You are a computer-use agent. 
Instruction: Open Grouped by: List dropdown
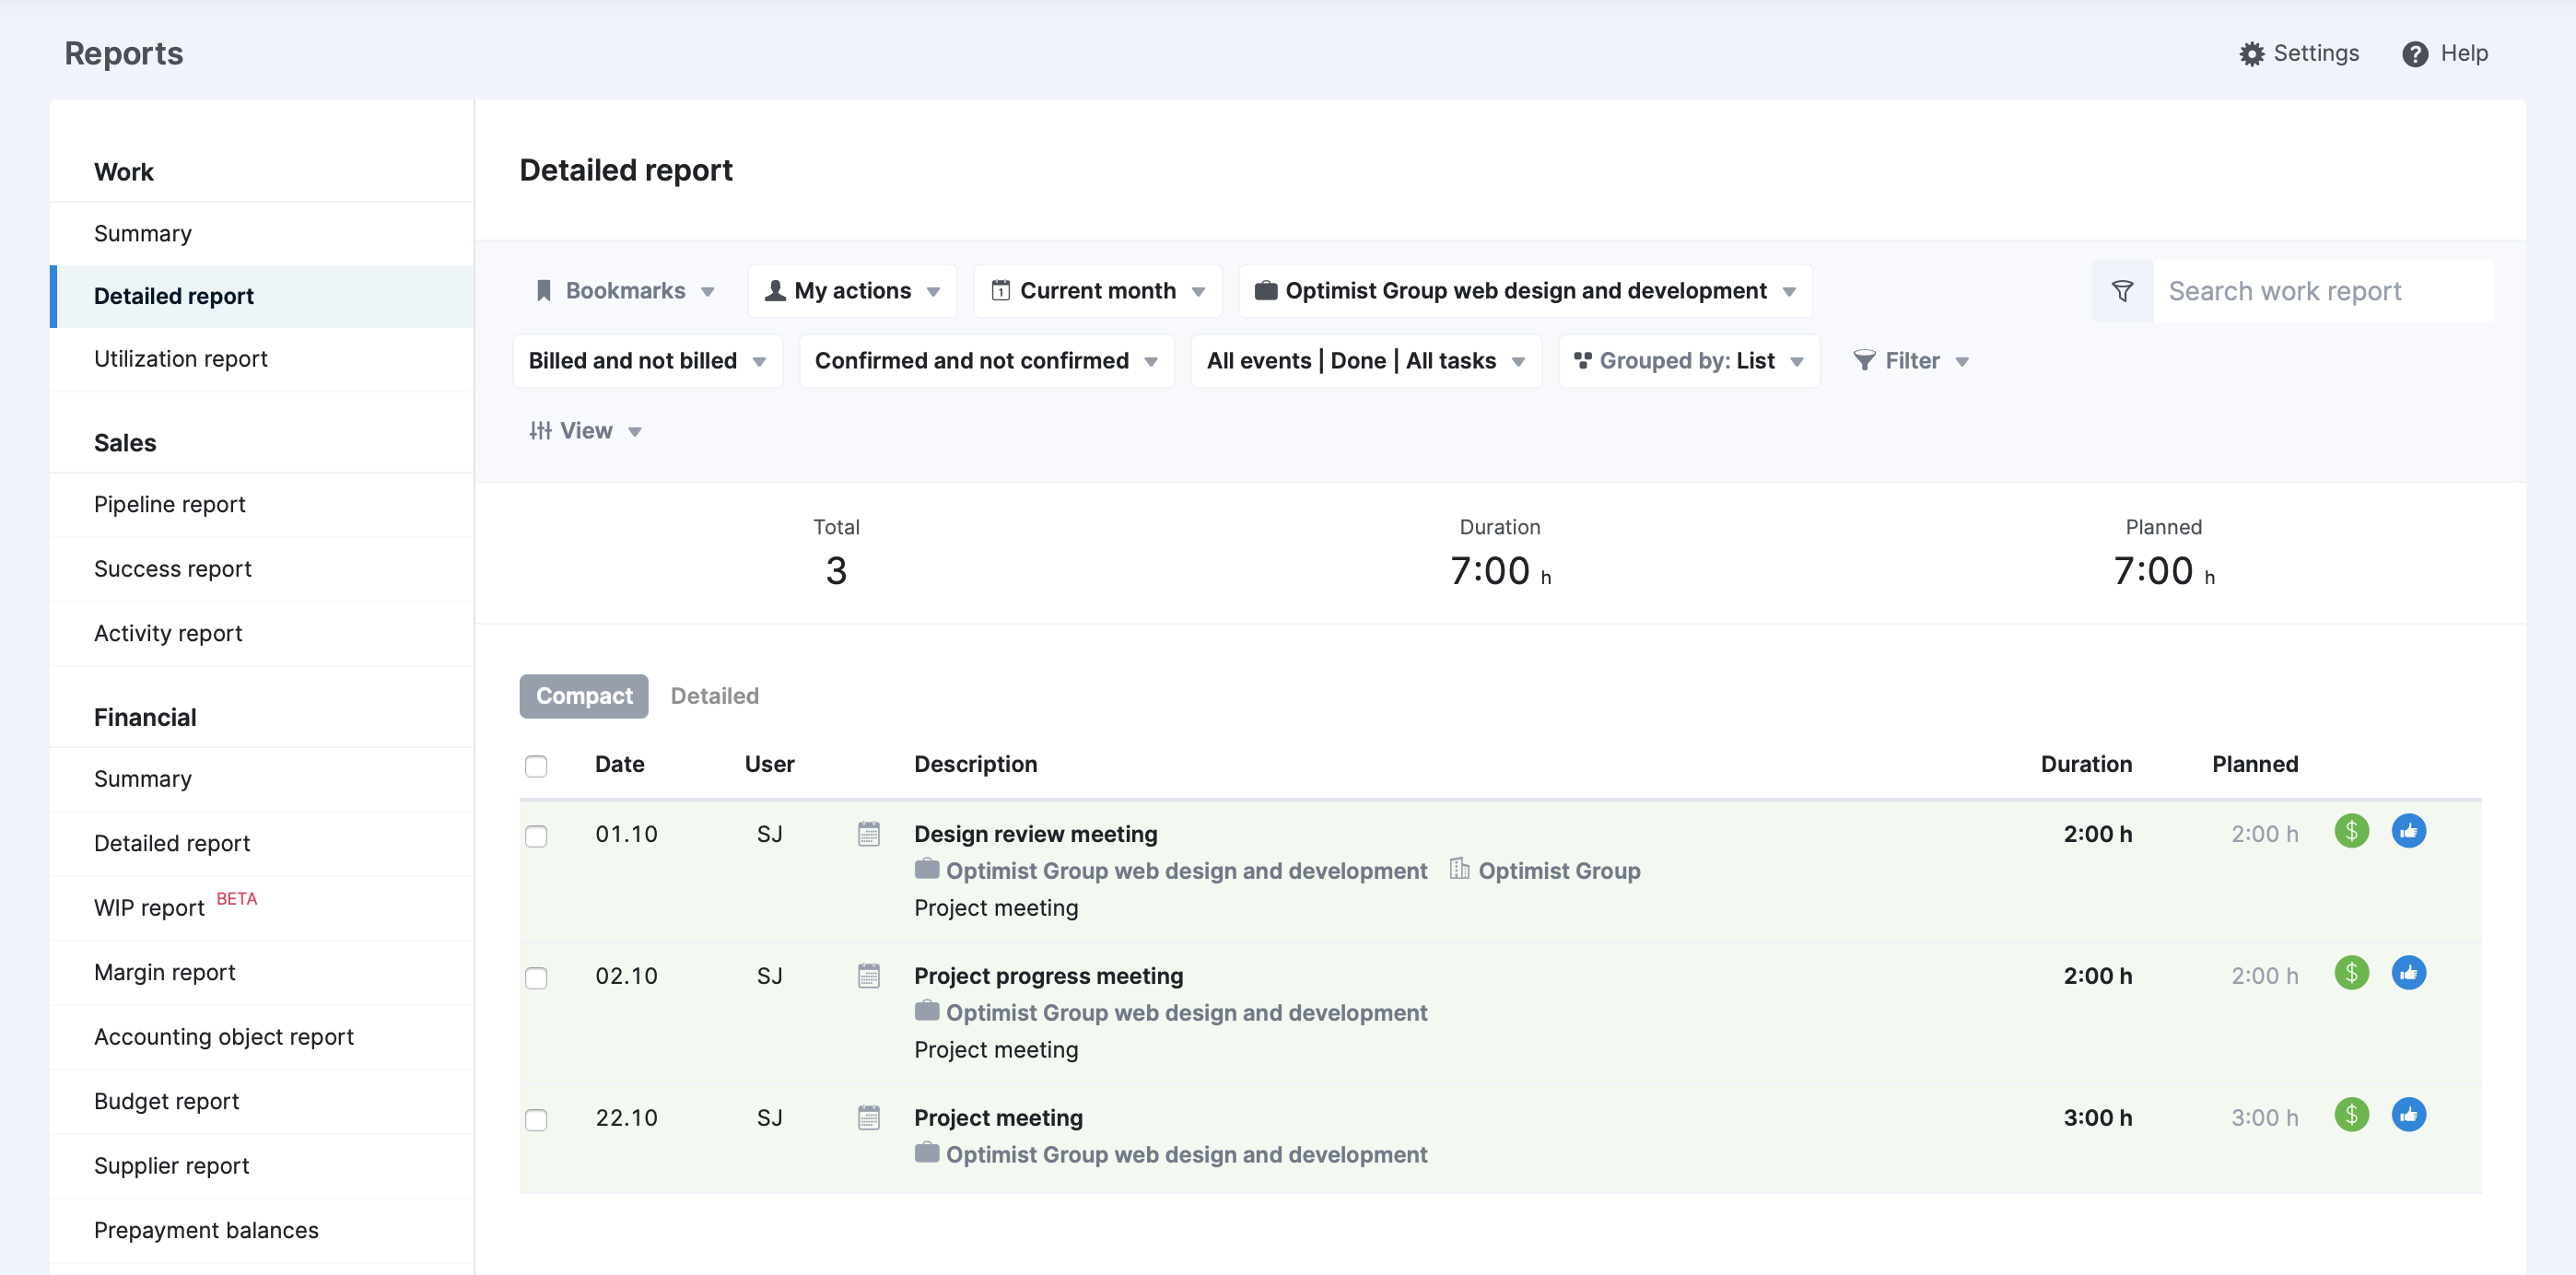(1689, 361)
